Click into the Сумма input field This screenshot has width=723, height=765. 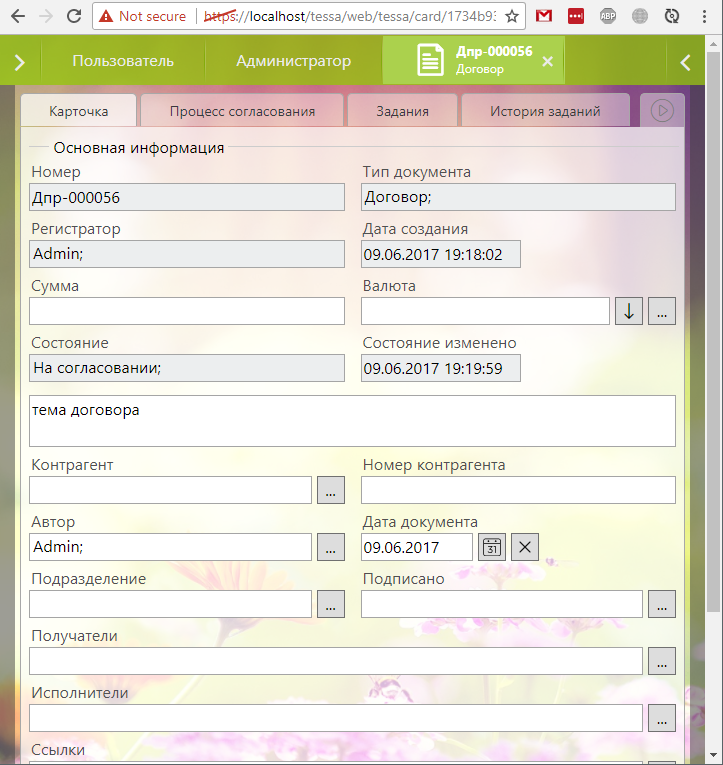(187, 311)
